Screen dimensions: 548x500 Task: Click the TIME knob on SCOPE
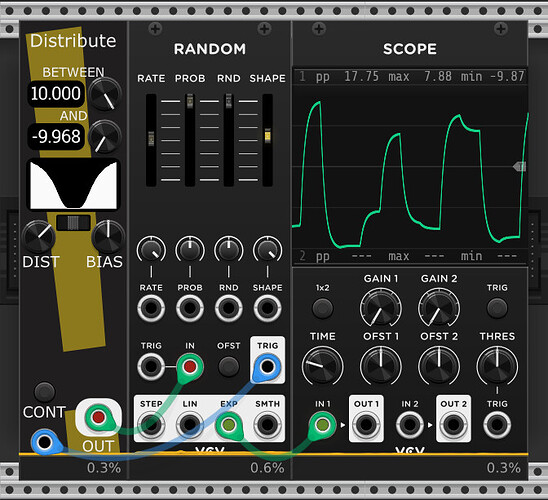[x=322, y=366]
